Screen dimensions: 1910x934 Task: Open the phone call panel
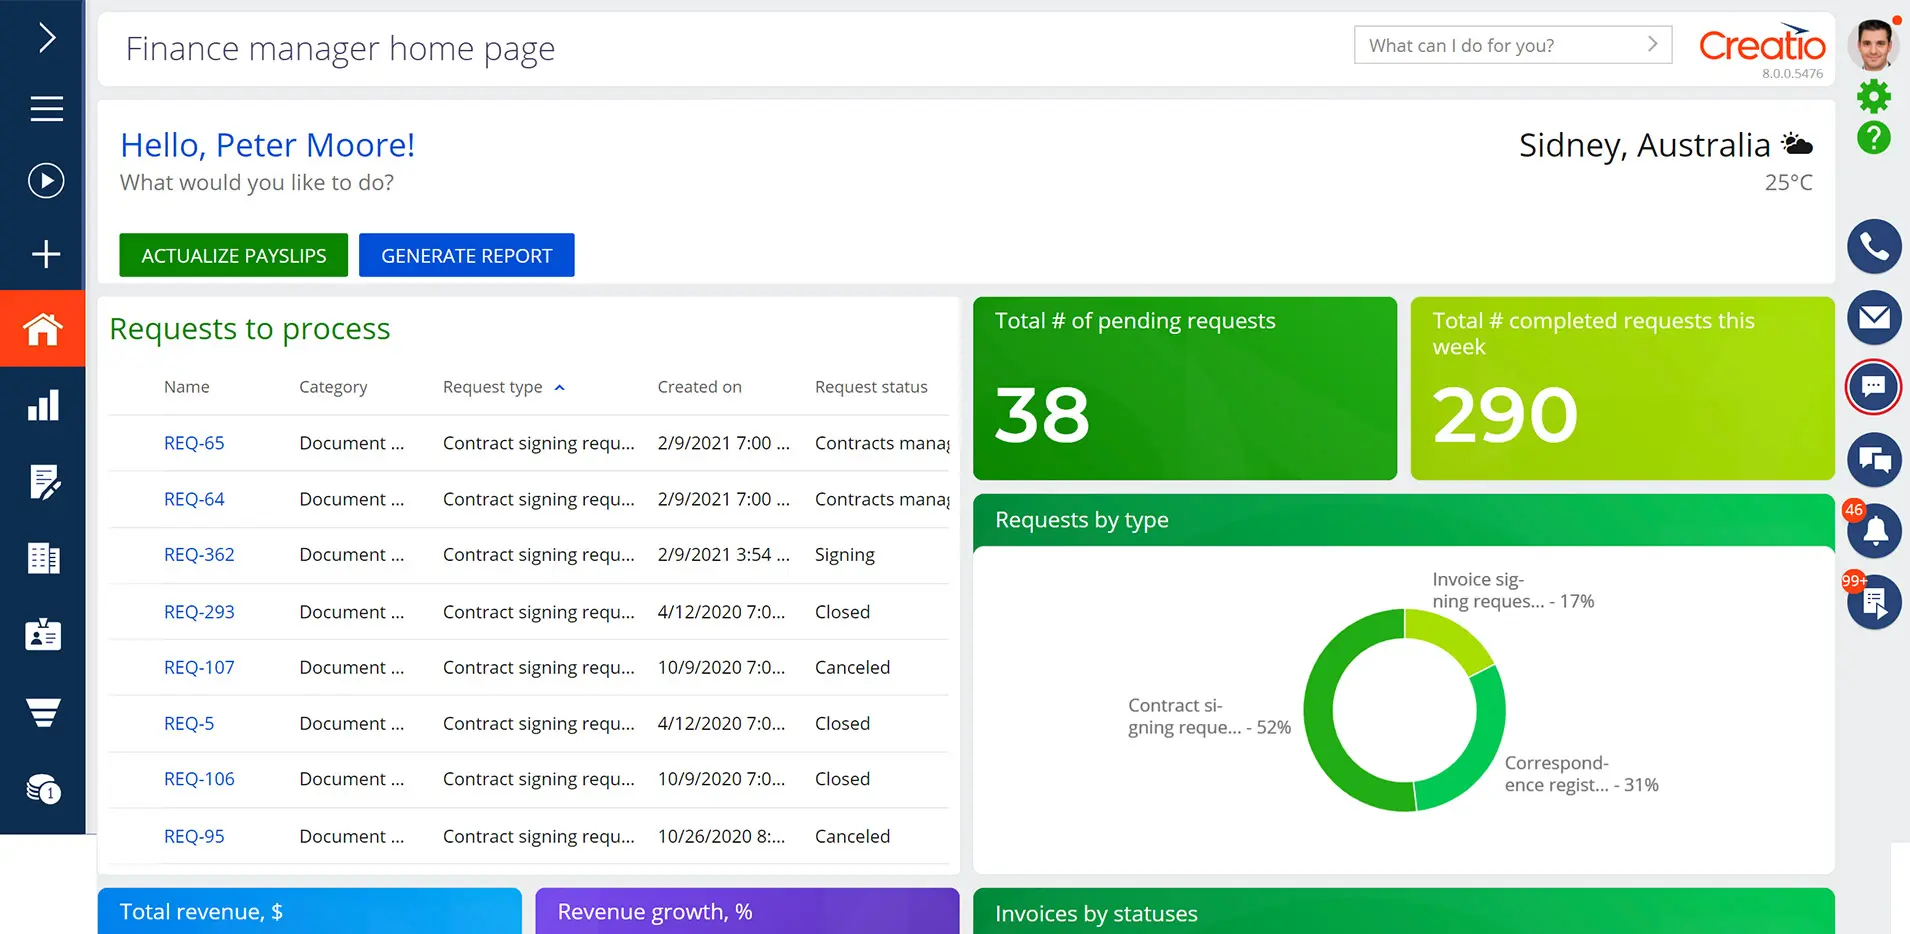[1873, 247]
